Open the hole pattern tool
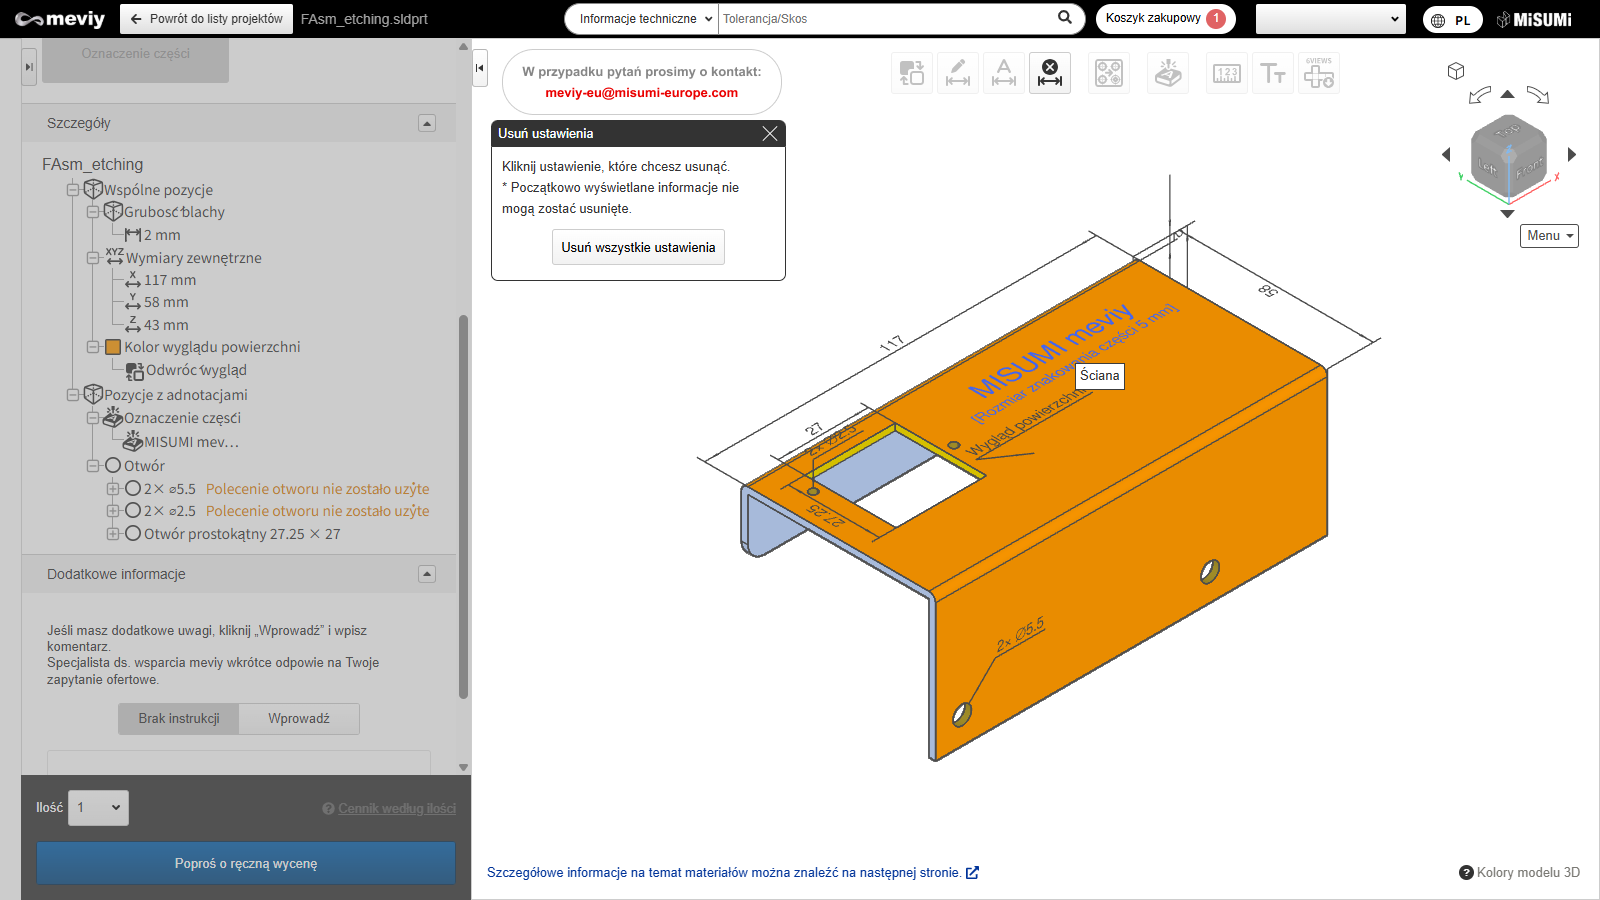The width and height of the screenshot is (1600, 900). pyautogui.click(x=1109, y=73)
